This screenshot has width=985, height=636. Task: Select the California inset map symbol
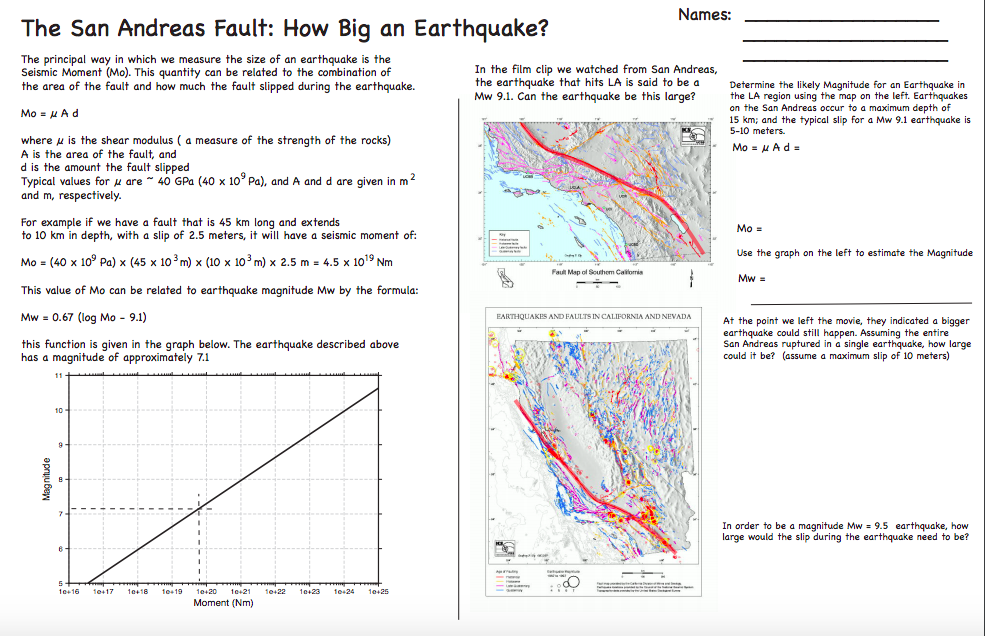point(505,277)
